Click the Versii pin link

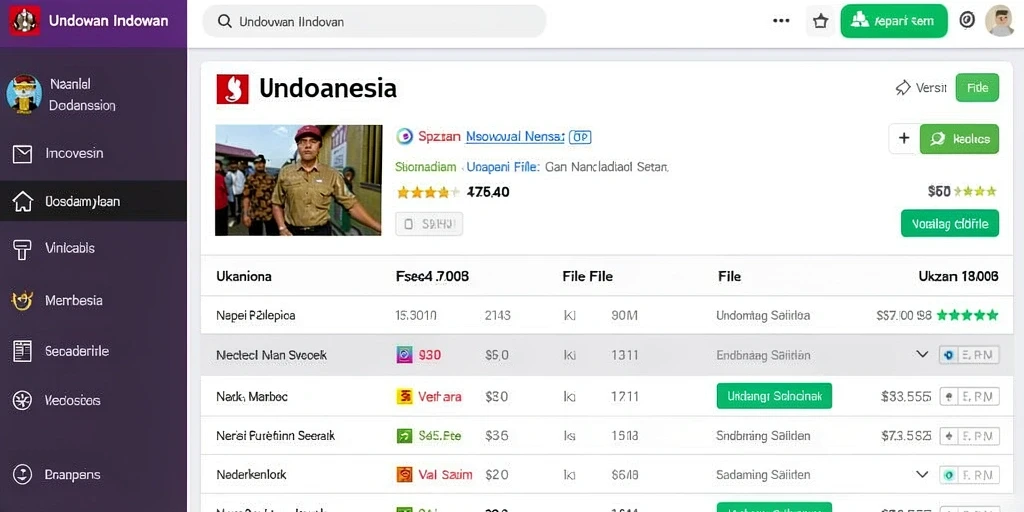click(921, 88)
